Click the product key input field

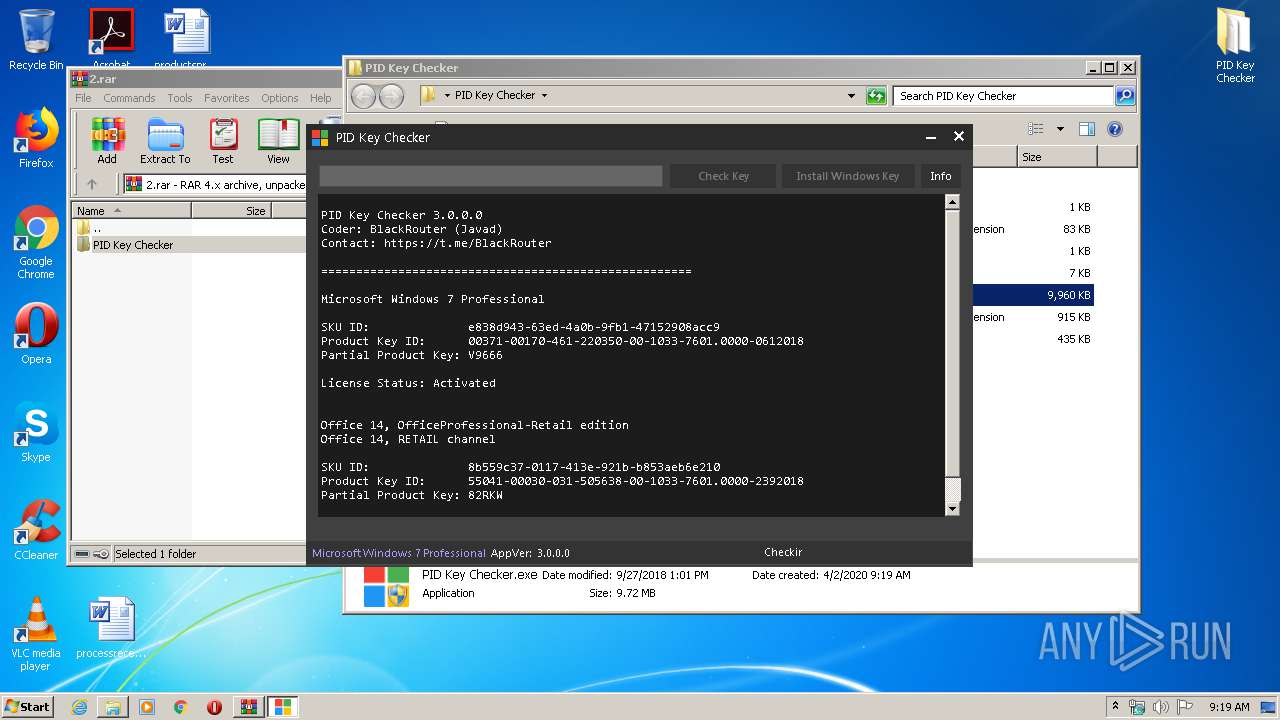[491, 176]
